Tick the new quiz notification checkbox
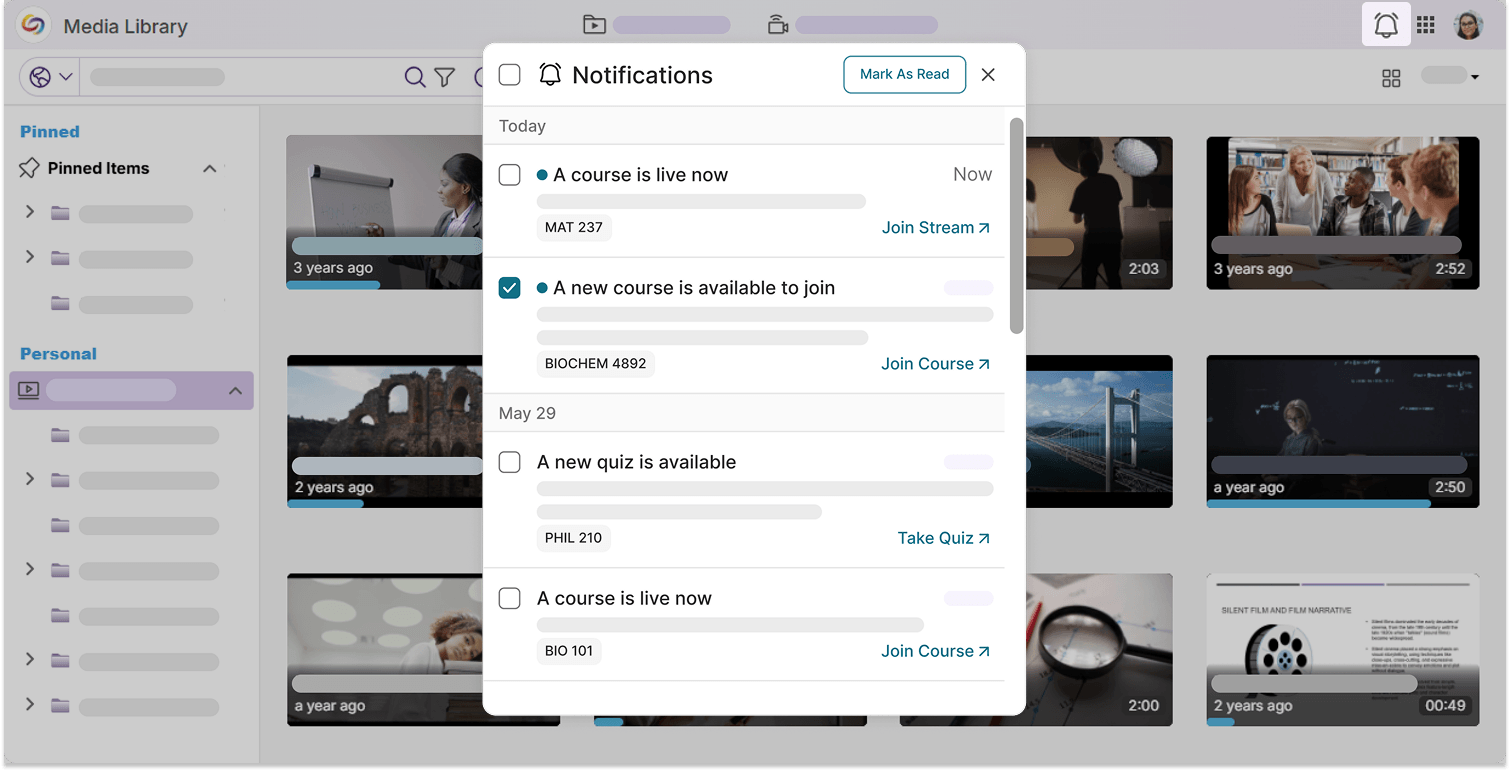Image resolution: width=1510 pixels, height=771 pixels. [x=509, y=462]
